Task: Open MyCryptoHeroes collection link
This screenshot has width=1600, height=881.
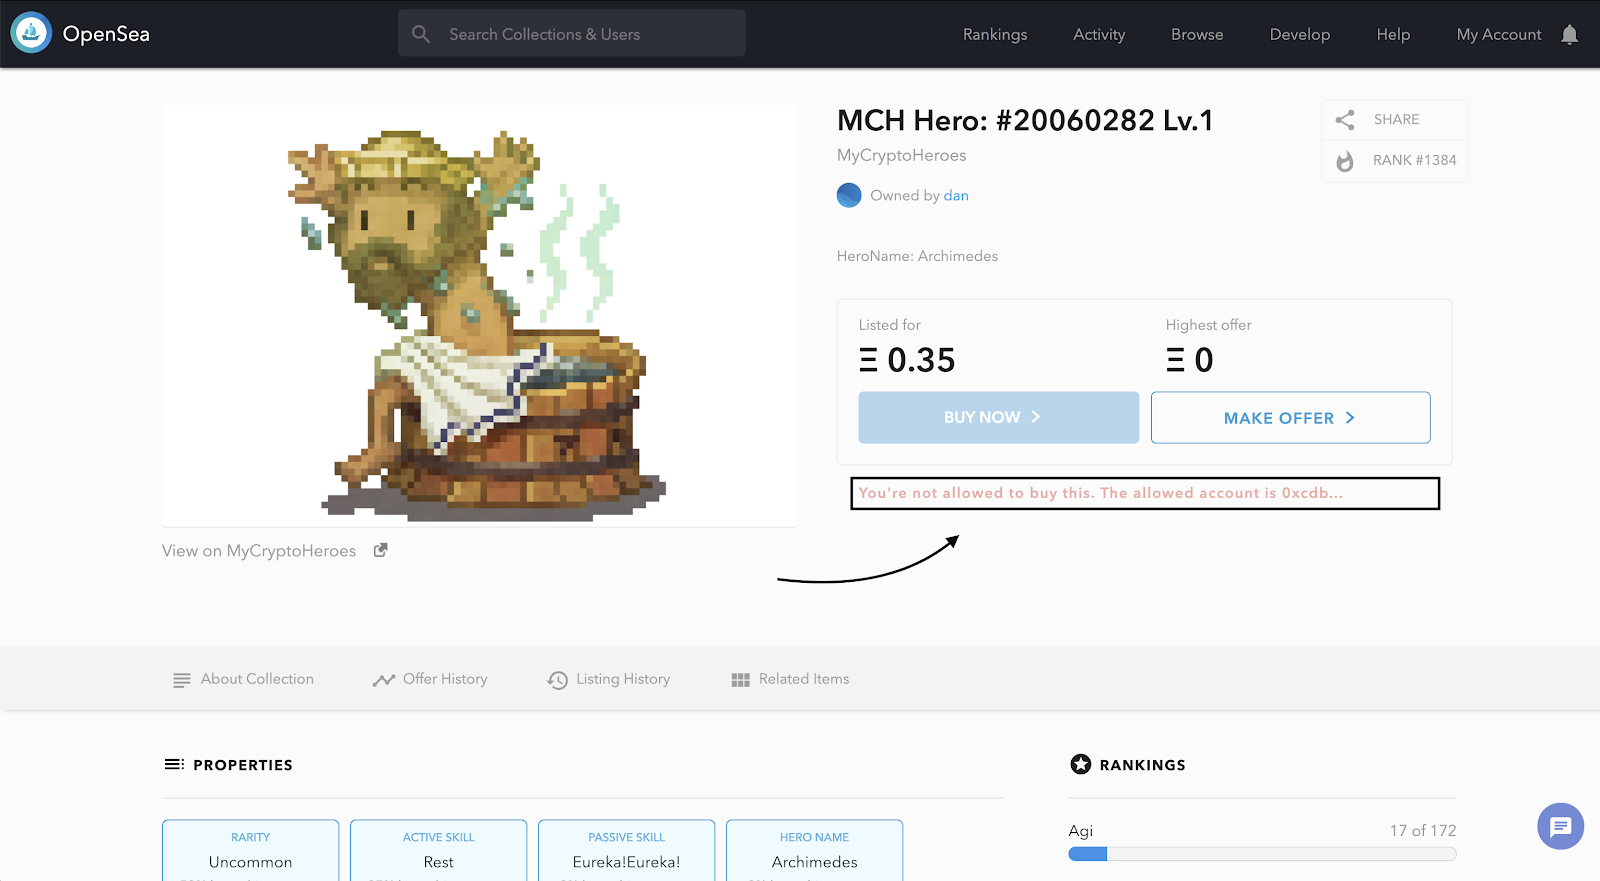Action: tap(901, 155)
